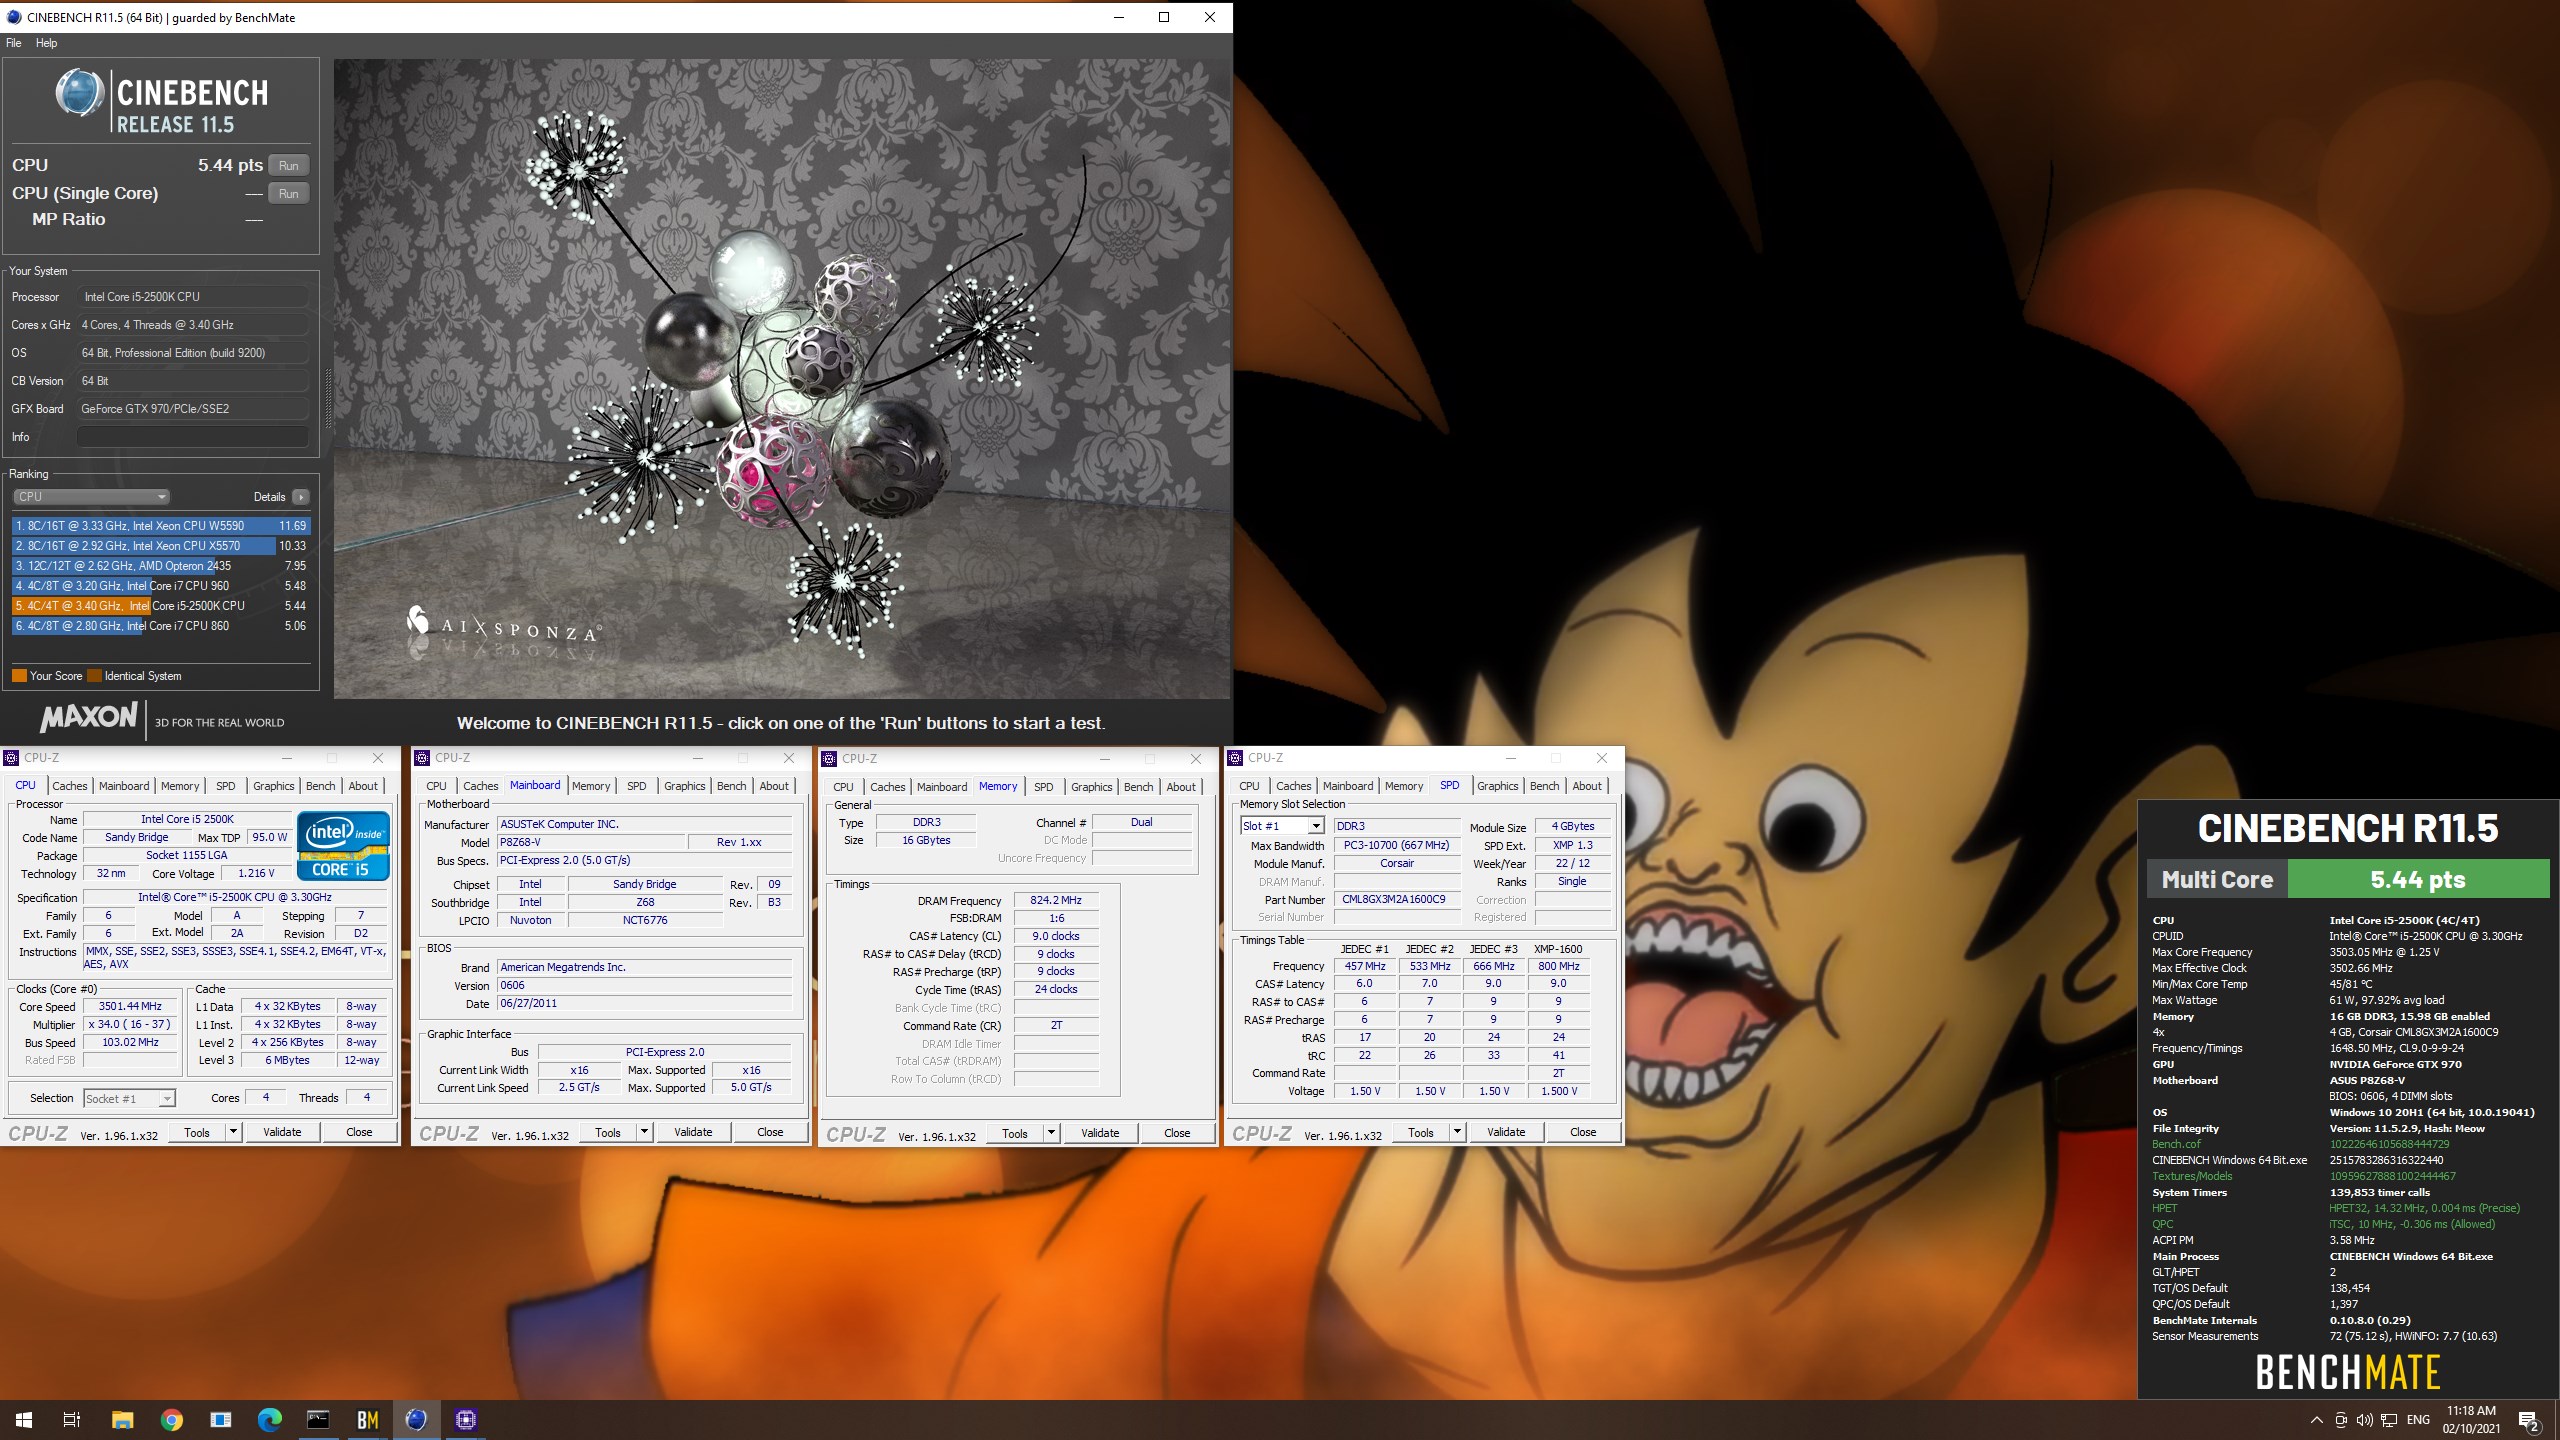2560x1440 pixels.
Task: Click the 5.44 pts score in BenchMate panel
Action: tap(2418, 880)
